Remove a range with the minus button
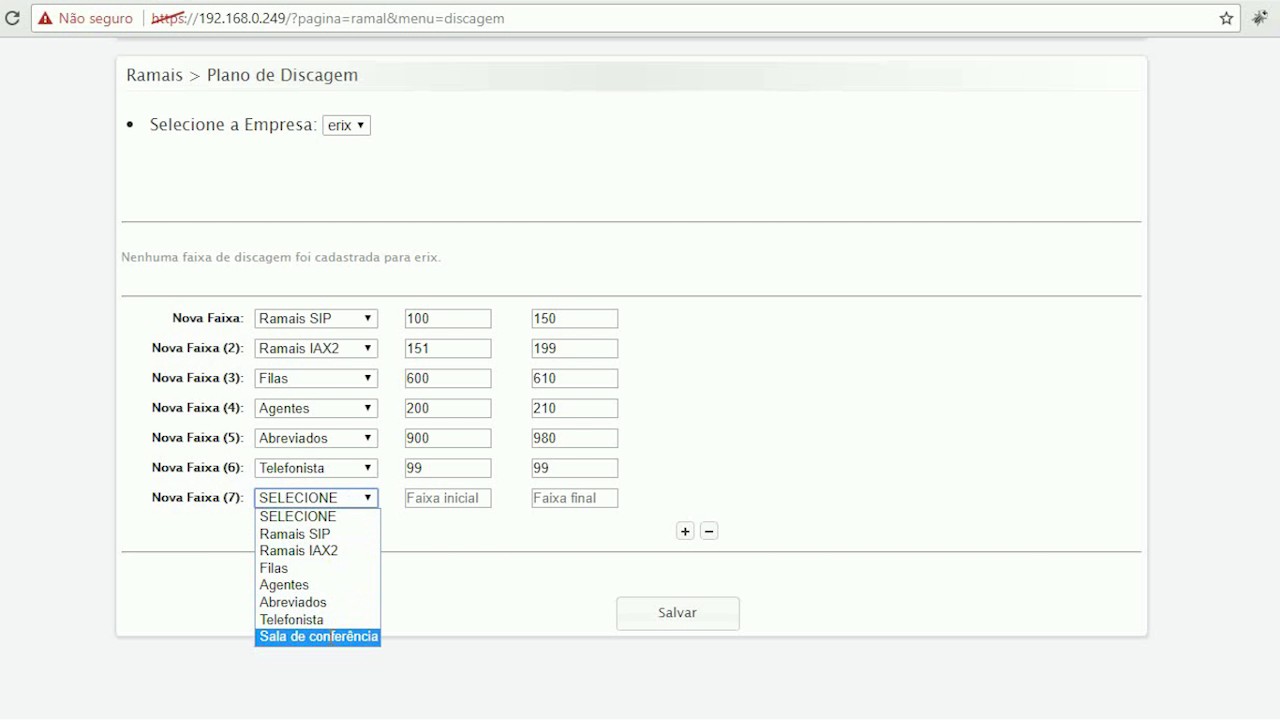 pyautogui.click(x=709, y=531)
